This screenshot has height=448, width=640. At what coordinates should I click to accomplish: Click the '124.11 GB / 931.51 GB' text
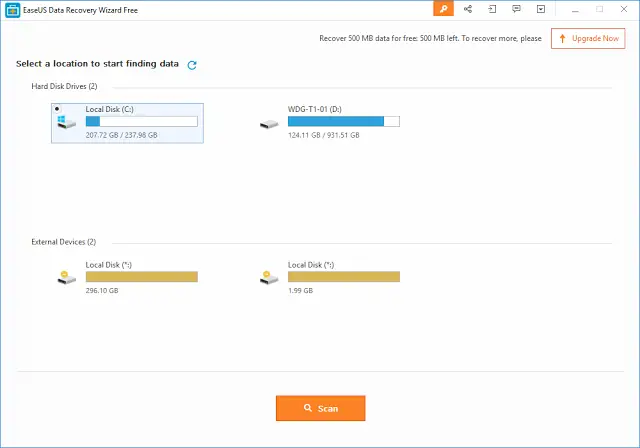click(324, 135)
